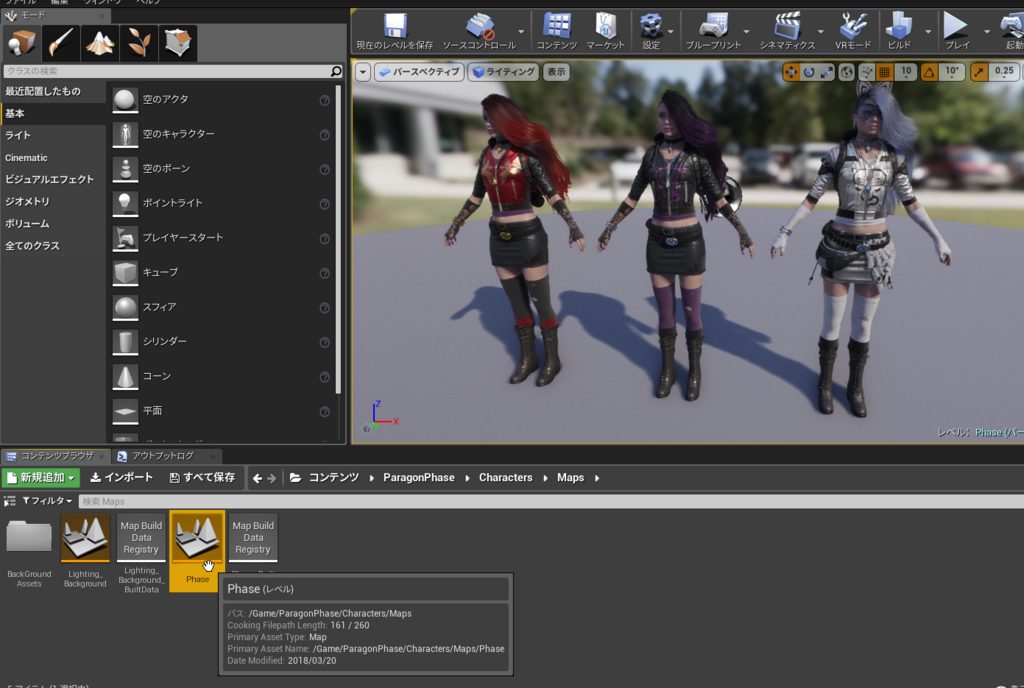Select rotate gizmo tool in viewport

tap(808, 72)
